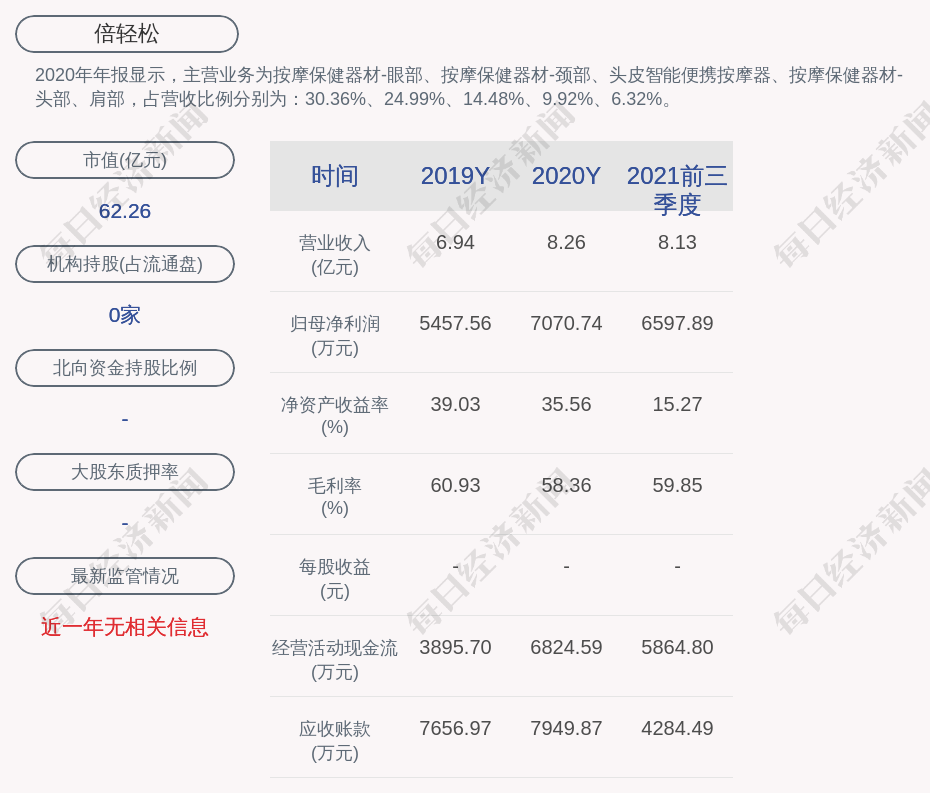Screen dimensions: 930x793
Task: Click gross margin value 58.36
Action: coord(566,485)
